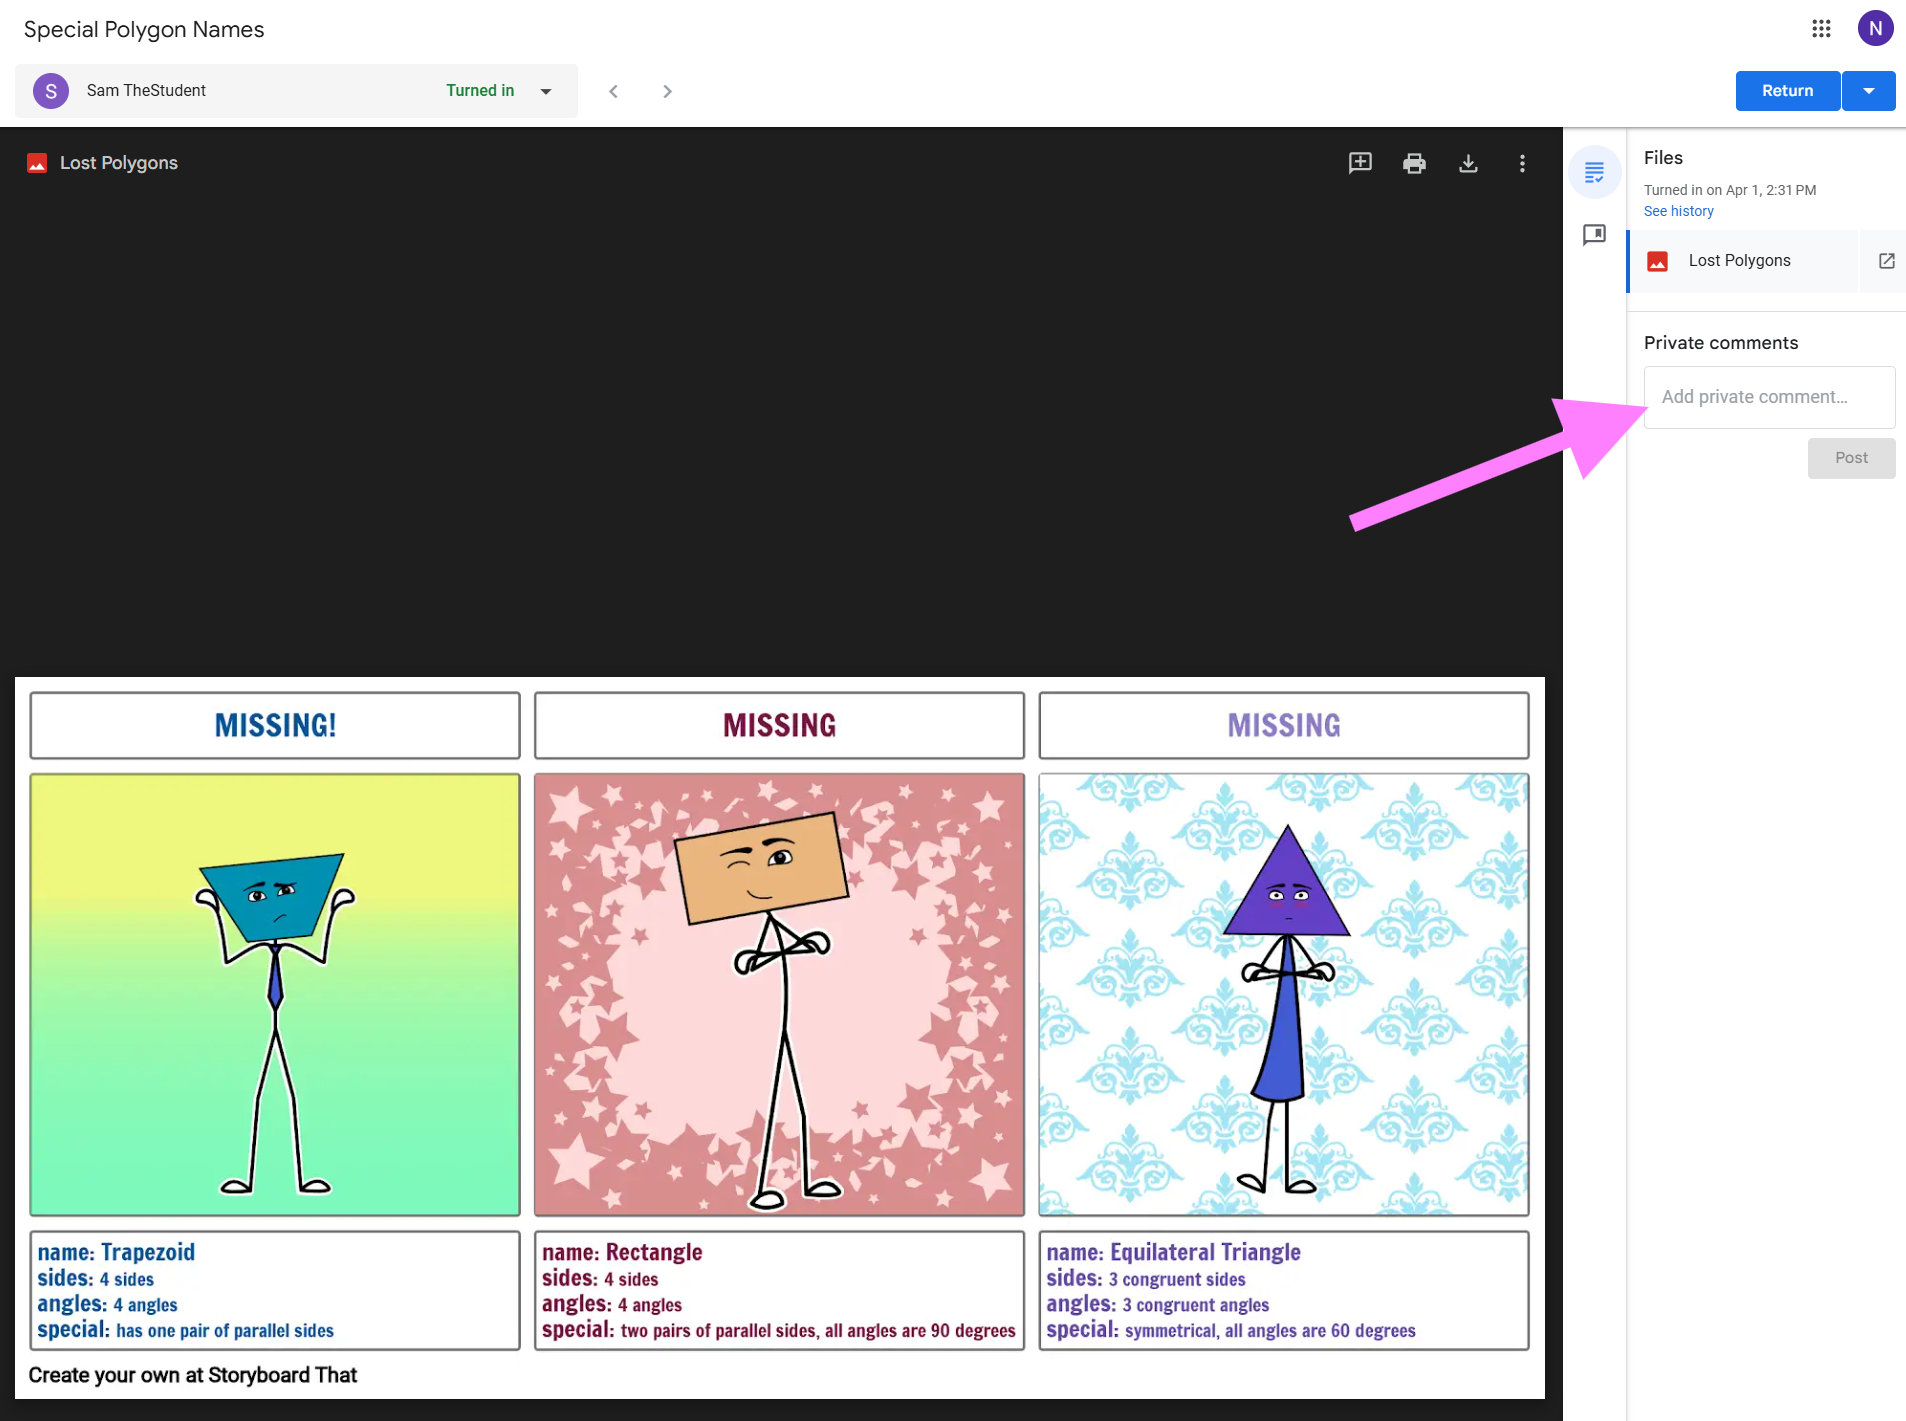Expand the Return button dropdown arrow

1869,91
